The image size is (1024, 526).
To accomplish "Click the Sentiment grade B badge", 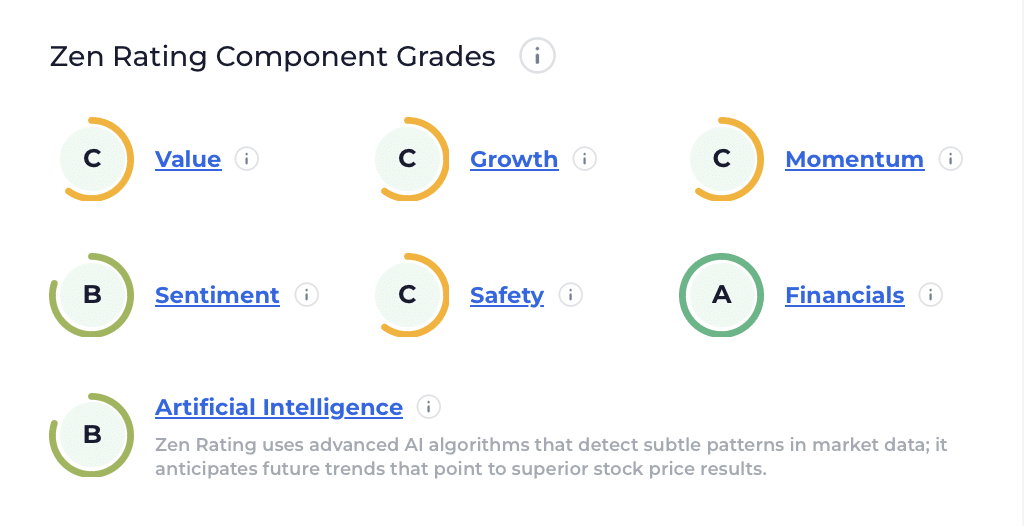I will click(92, 295).
